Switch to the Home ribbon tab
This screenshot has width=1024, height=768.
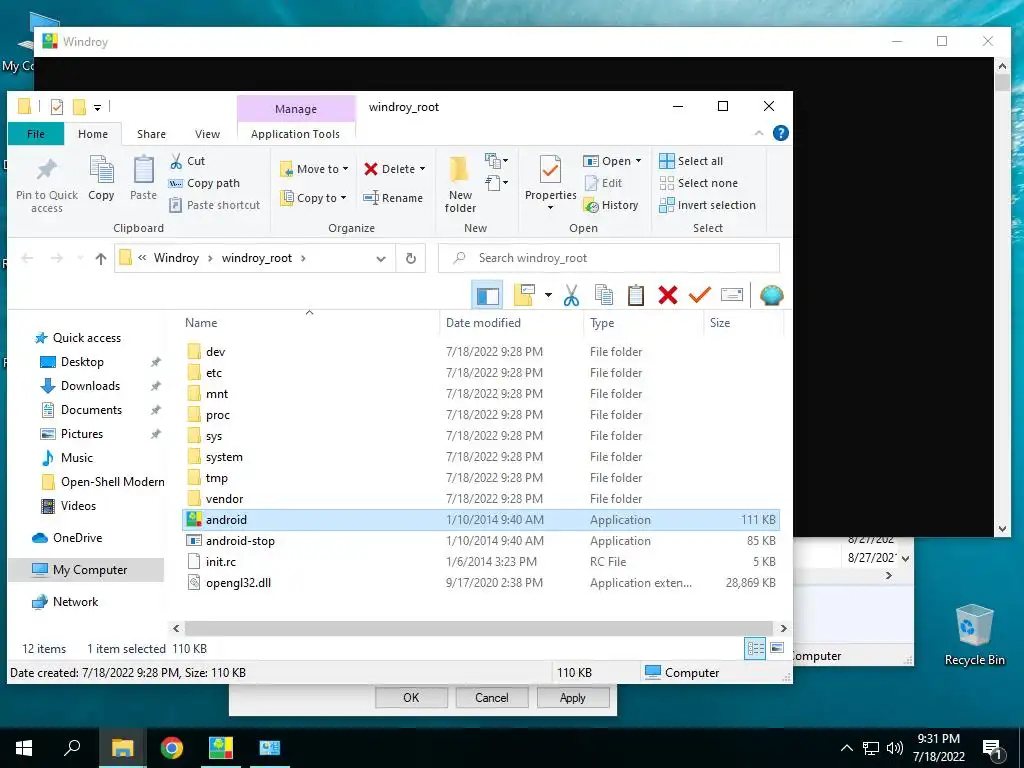click(x=93, y=134)
